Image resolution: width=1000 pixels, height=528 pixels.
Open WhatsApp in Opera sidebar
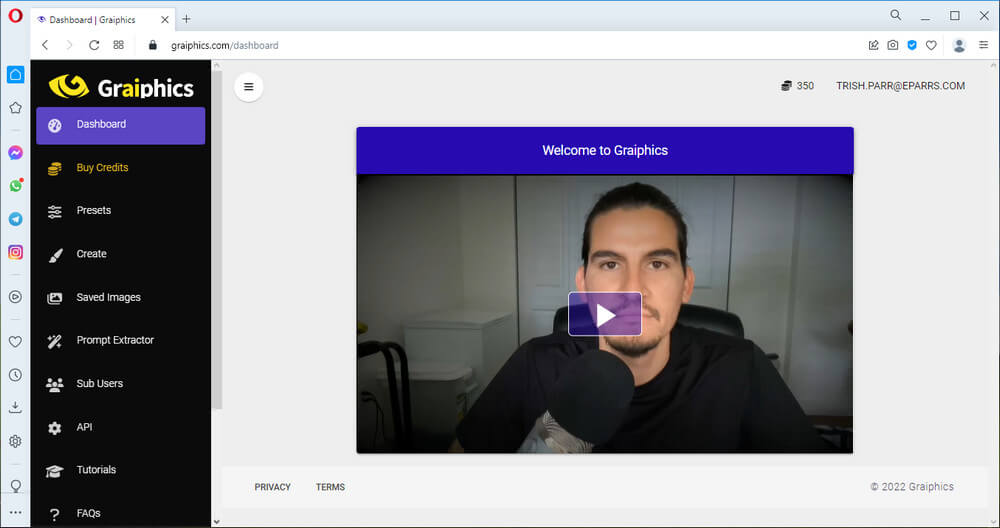[15, 186]
